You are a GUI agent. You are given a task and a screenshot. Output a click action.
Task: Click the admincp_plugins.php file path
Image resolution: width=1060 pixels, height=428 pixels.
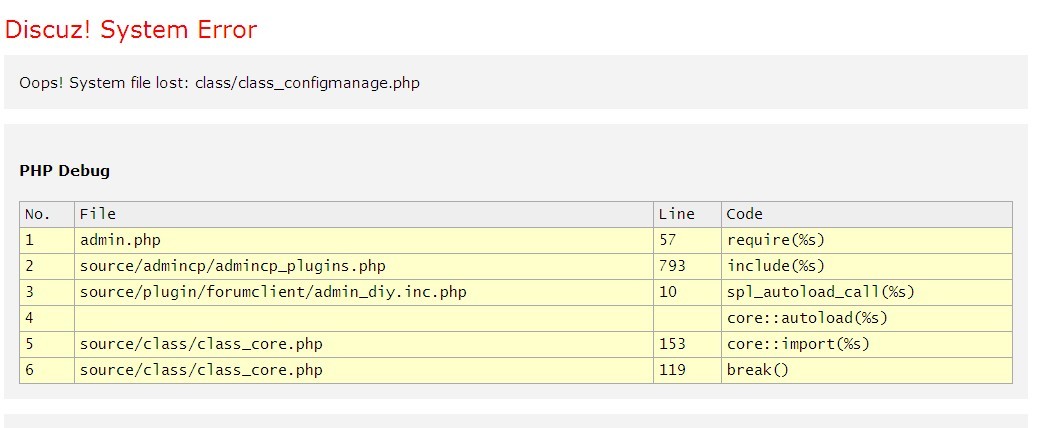232,266
